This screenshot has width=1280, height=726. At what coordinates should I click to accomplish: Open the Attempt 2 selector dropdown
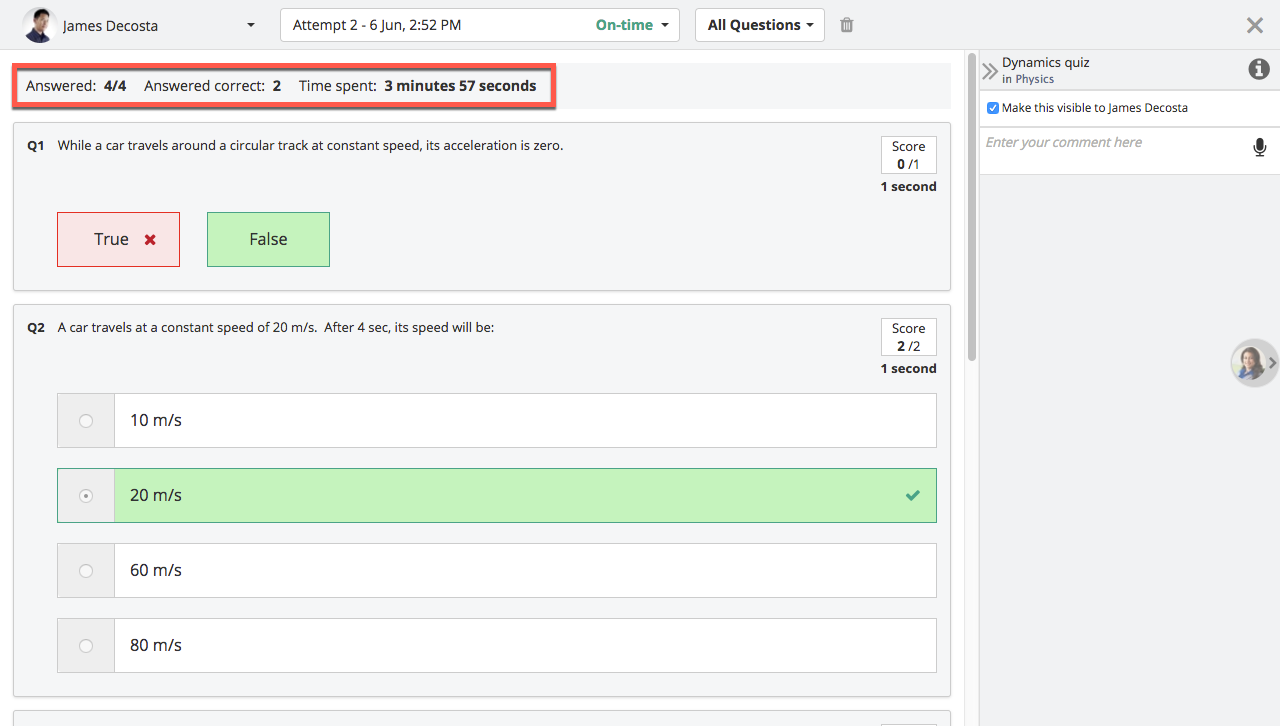[480, 25]
